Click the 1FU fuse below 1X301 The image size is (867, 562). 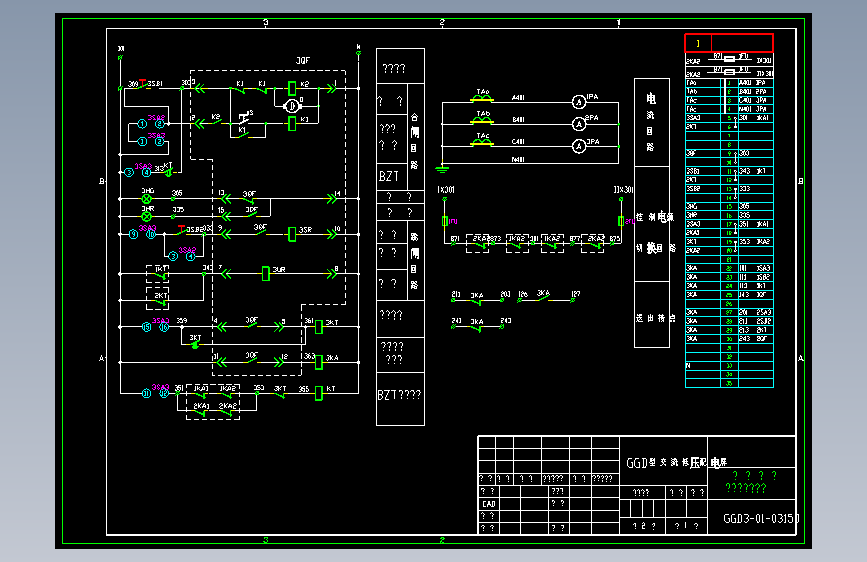tap(445, 221)
